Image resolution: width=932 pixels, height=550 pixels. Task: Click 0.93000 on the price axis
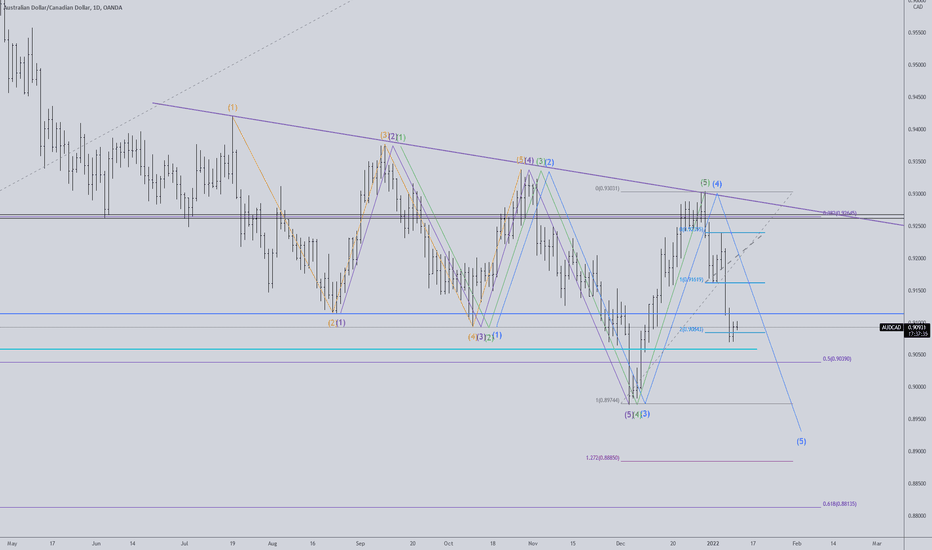(x=917, y=194)
